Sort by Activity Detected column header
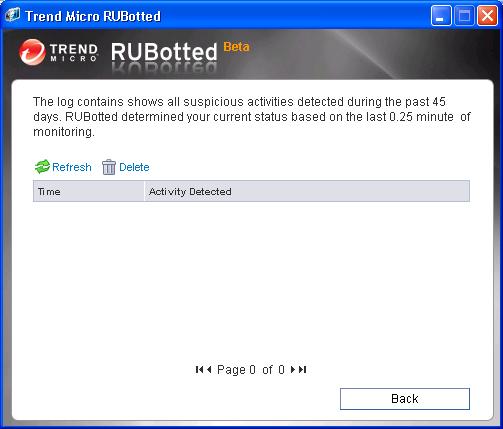The height and width of the screenshot is (429, 503). tap(307, 191)
